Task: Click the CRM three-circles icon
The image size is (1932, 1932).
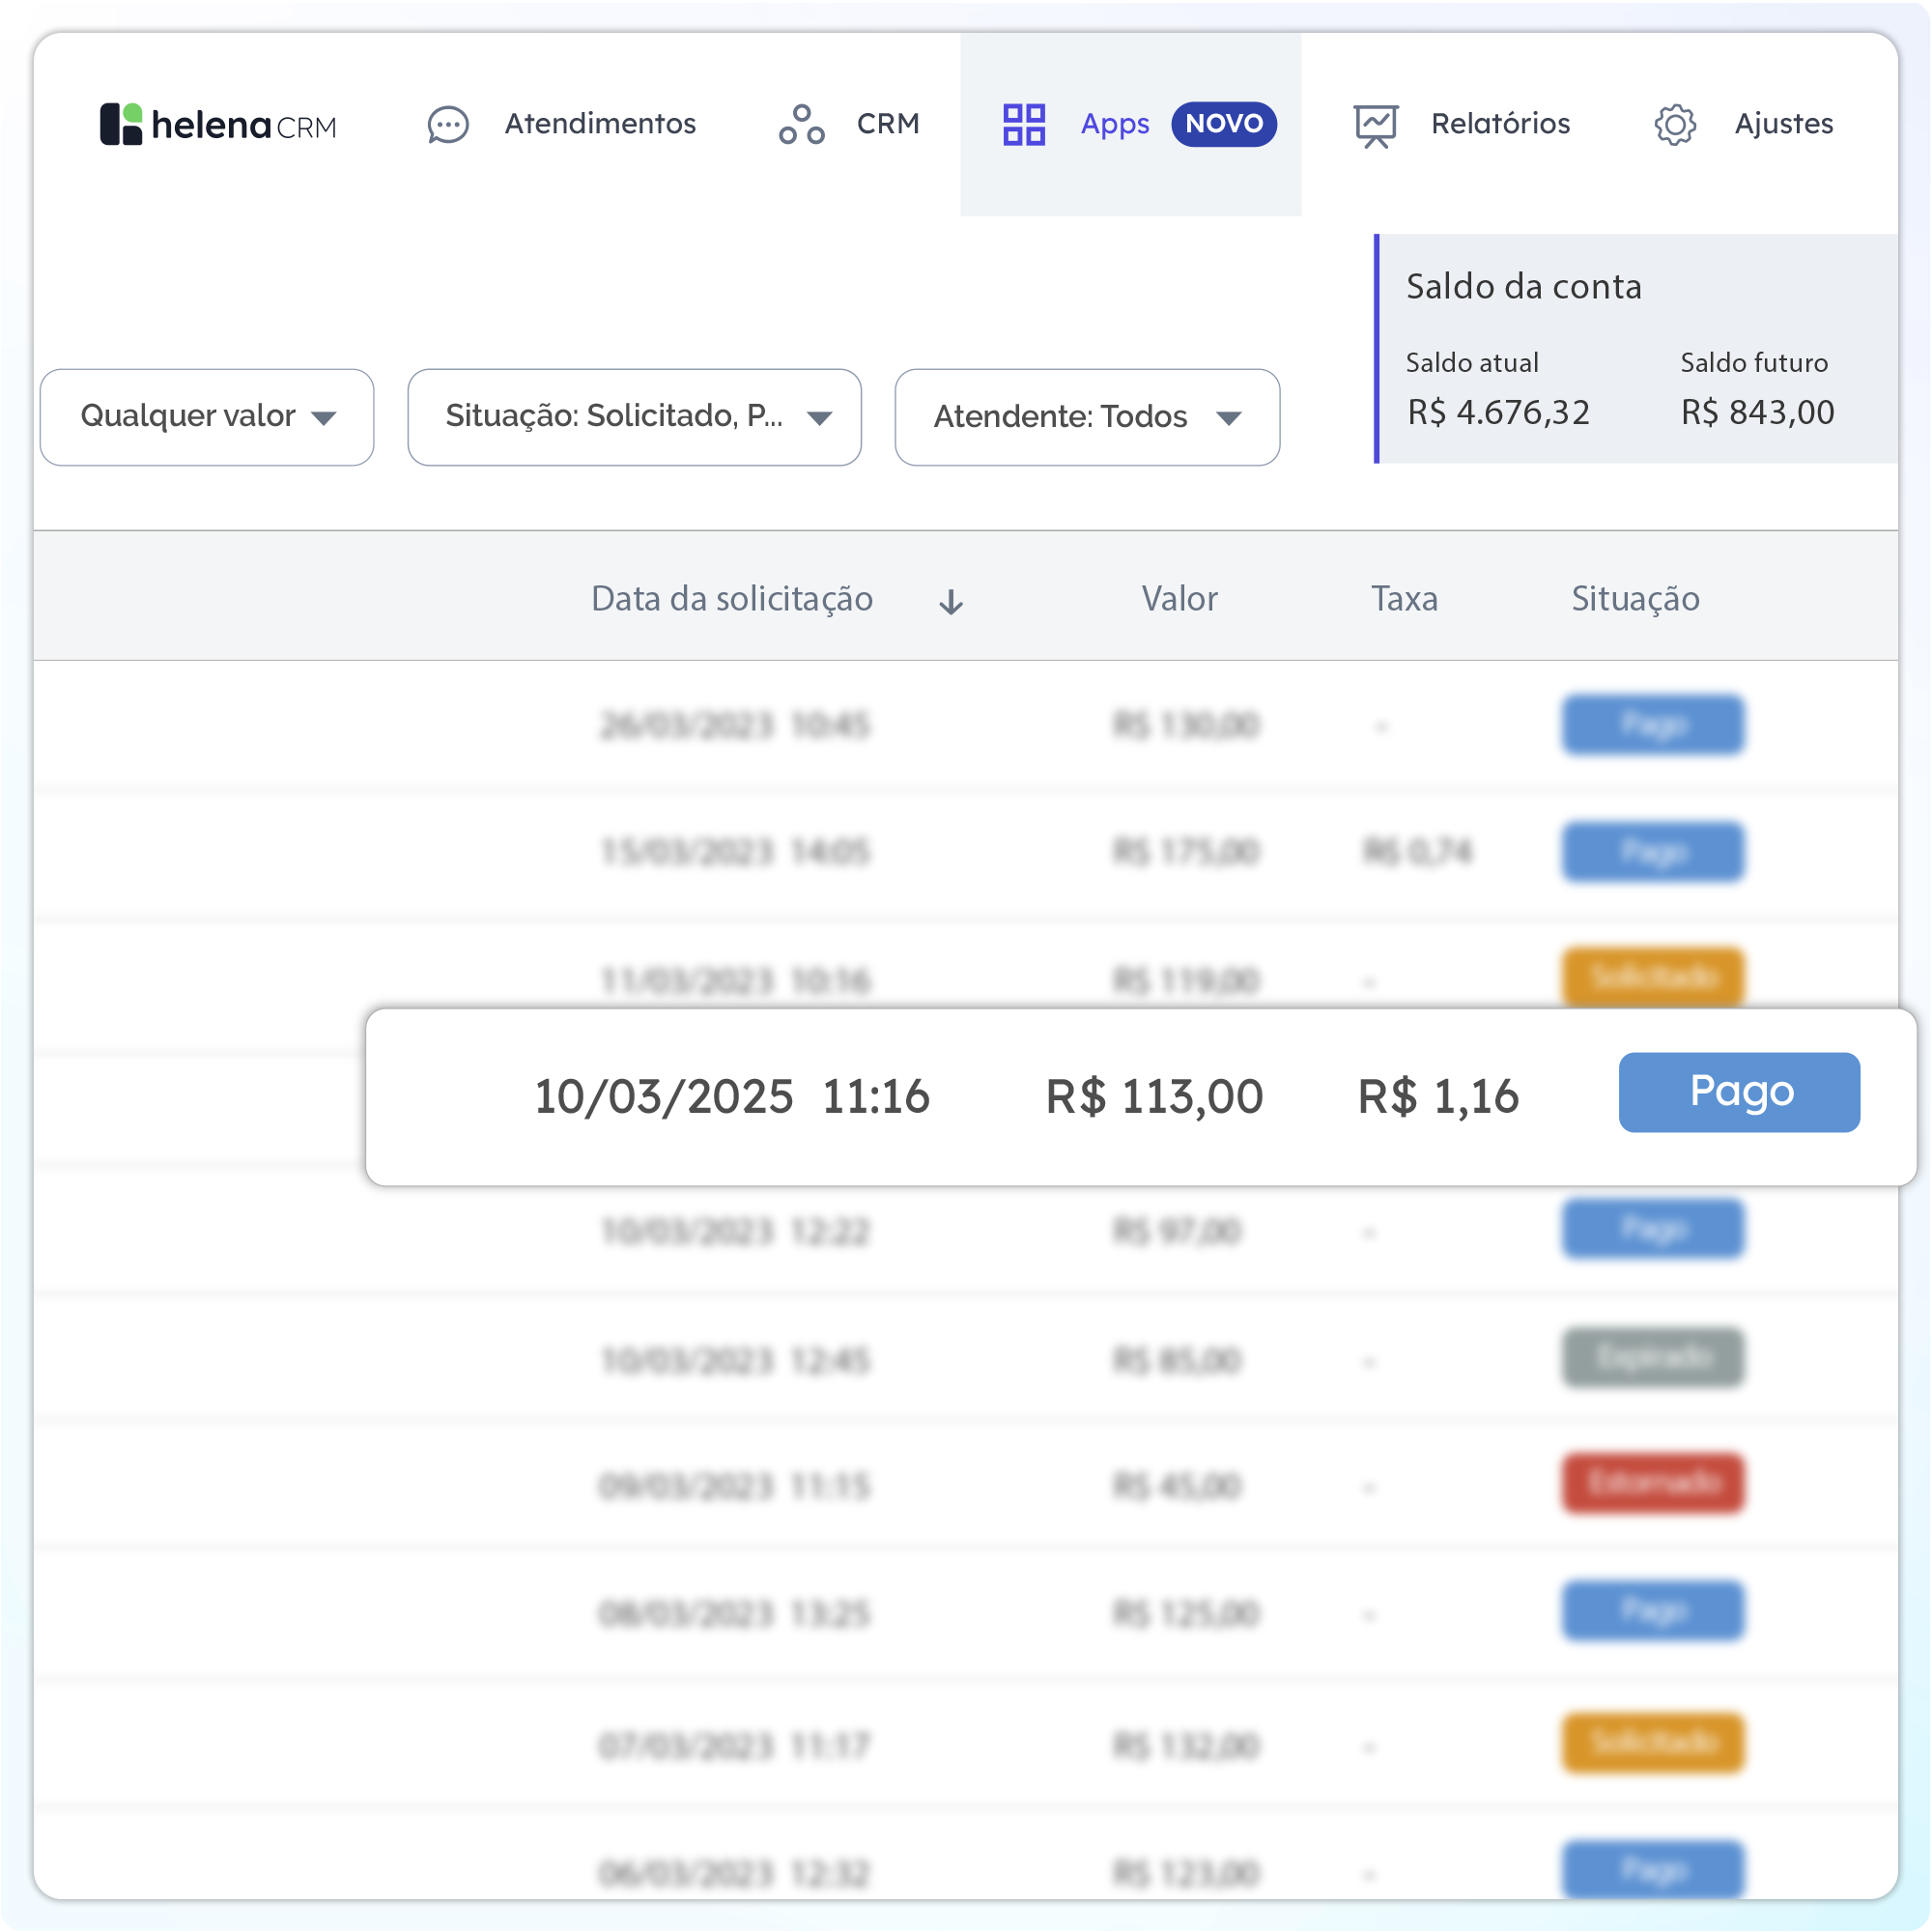Action: [x=801, y=125]
